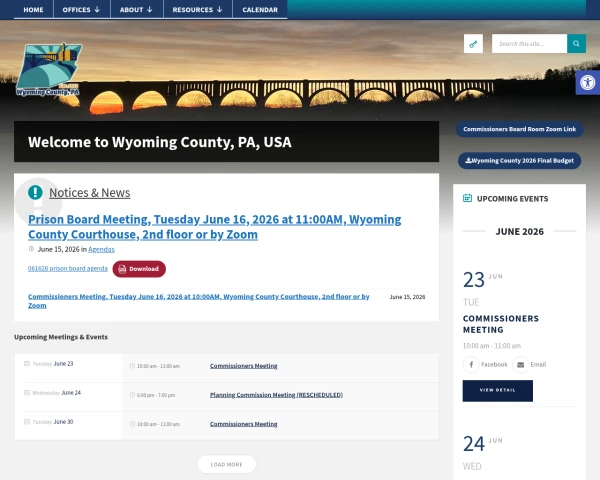Screen dimensions: 600x480
Task: Click the key login icon
Action: click(473, 44)
